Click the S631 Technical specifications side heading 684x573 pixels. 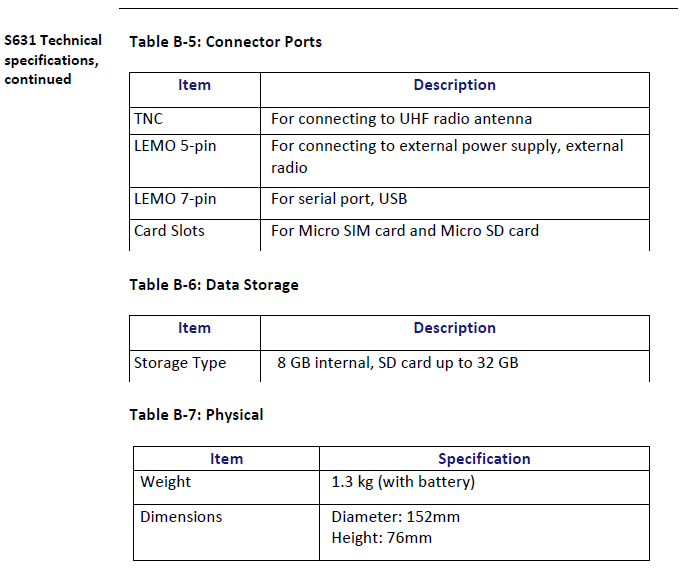pyautogui.click(x=52, y=60)
